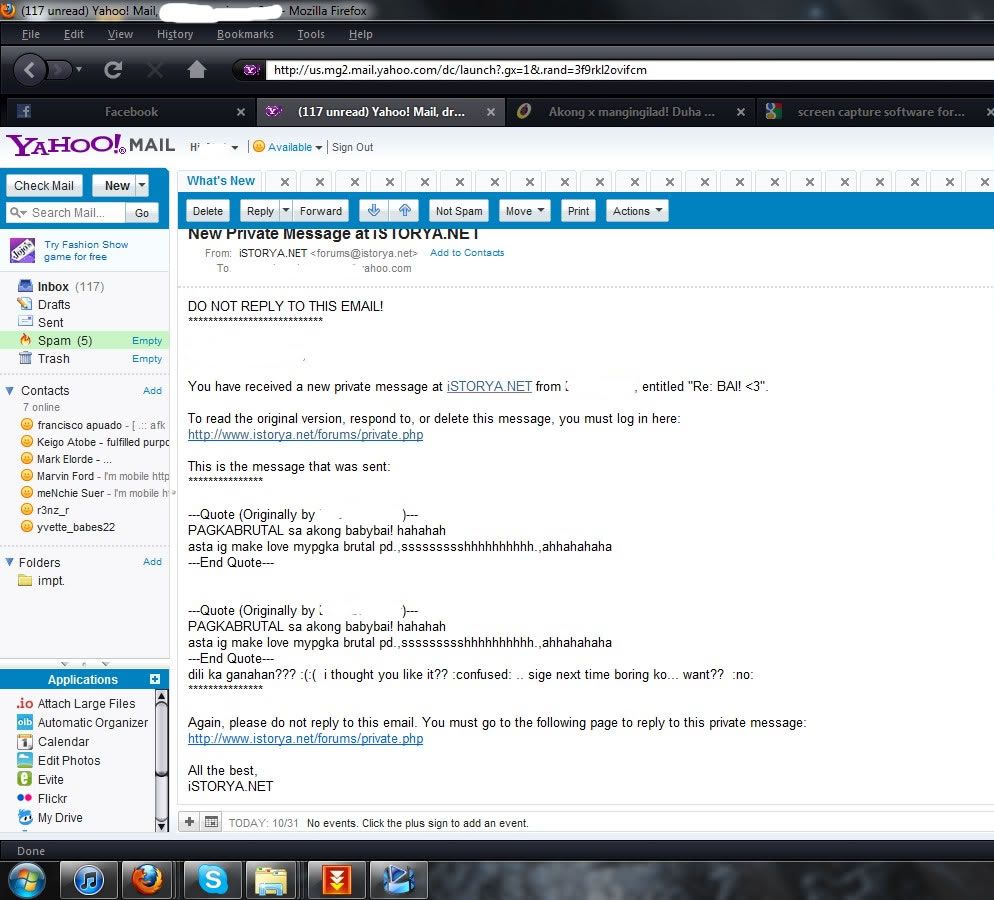Open the calendar grid view icon

click(211, 822)
